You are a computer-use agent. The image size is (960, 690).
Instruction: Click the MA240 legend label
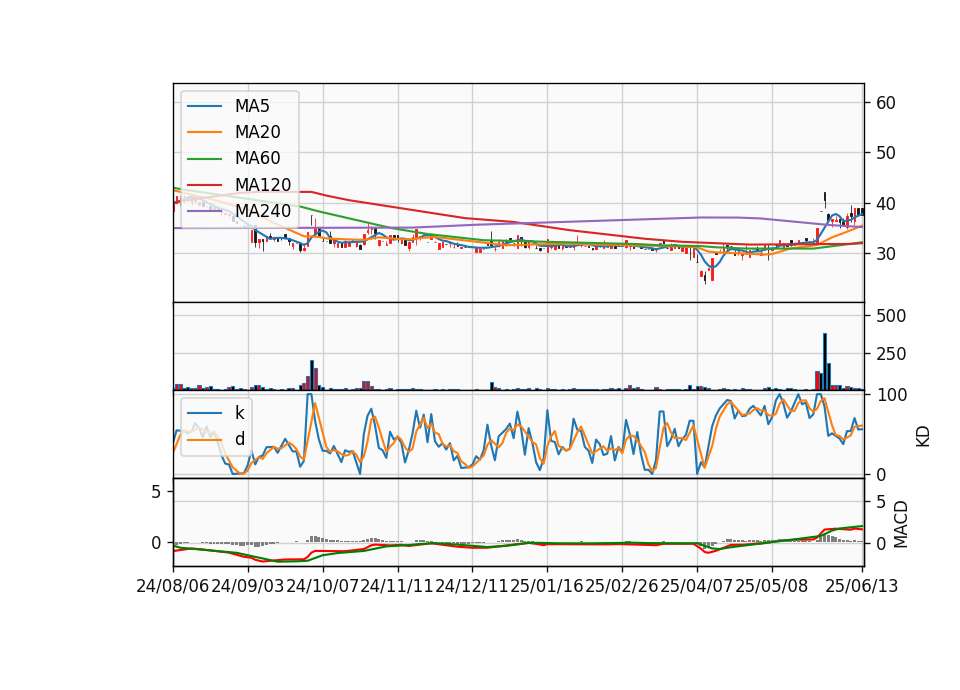(x=263, y=211)
